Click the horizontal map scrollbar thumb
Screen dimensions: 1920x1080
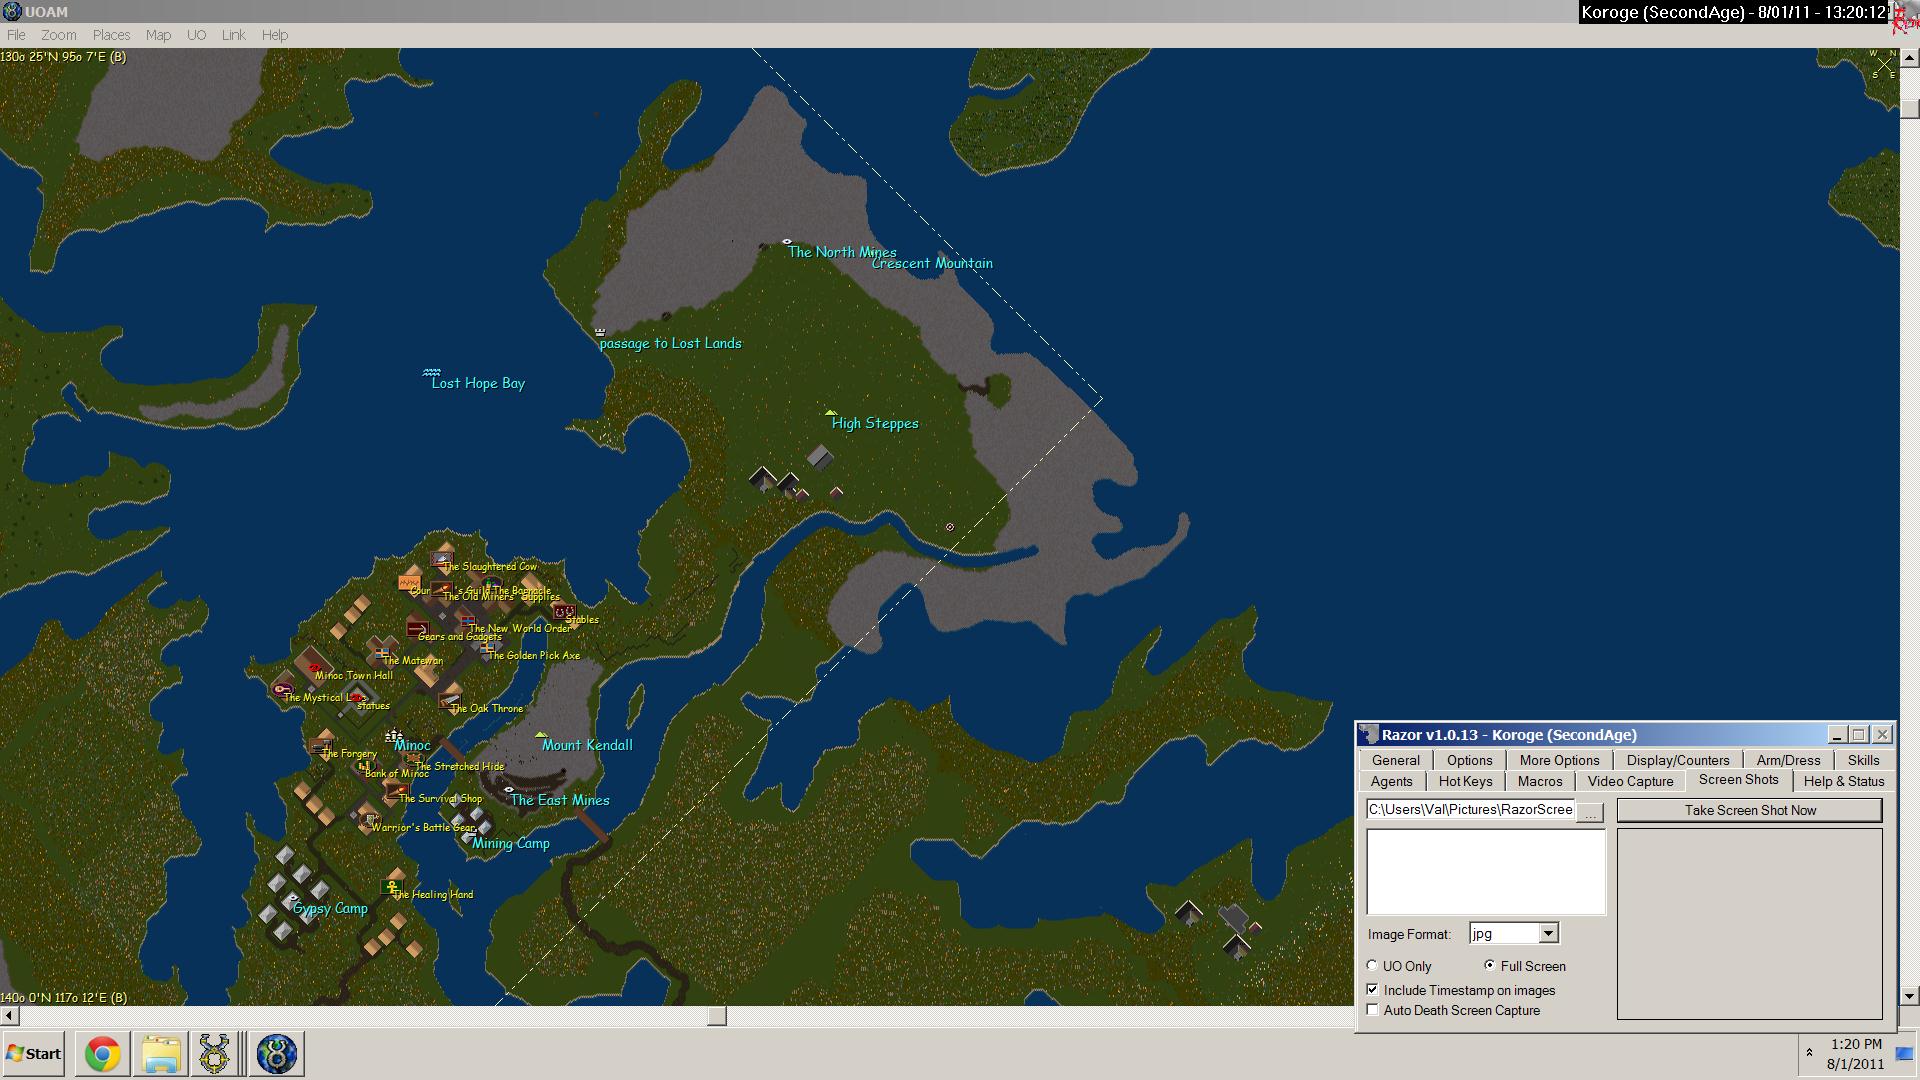click(x=717, y=1016)
